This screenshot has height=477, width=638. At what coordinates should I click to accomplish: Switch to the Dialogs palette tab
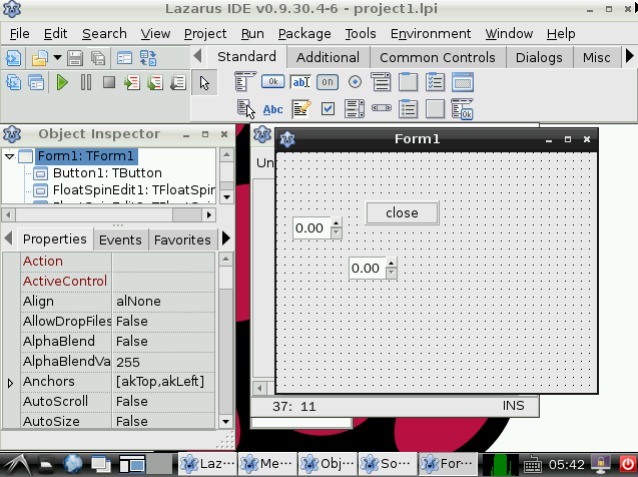[539, 57]
